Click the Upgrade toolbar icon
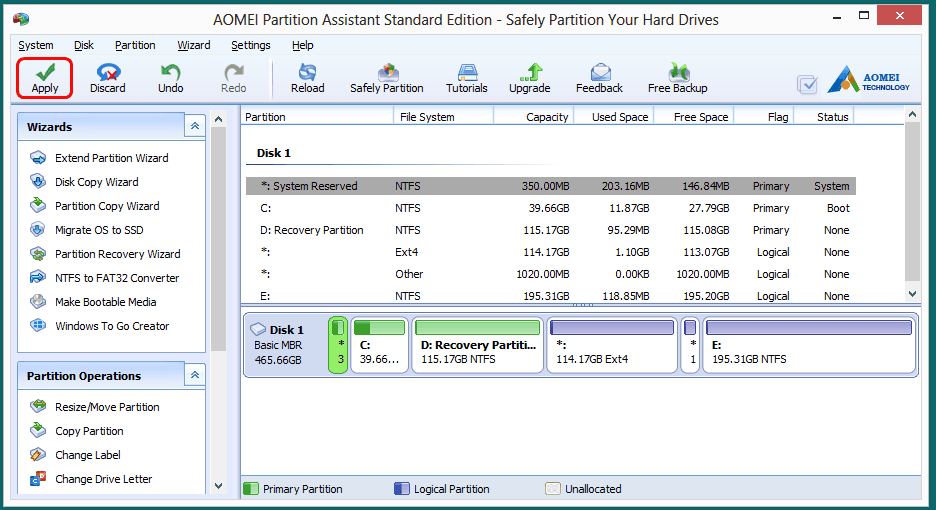The image size is (936, 510). pos(529,78)
